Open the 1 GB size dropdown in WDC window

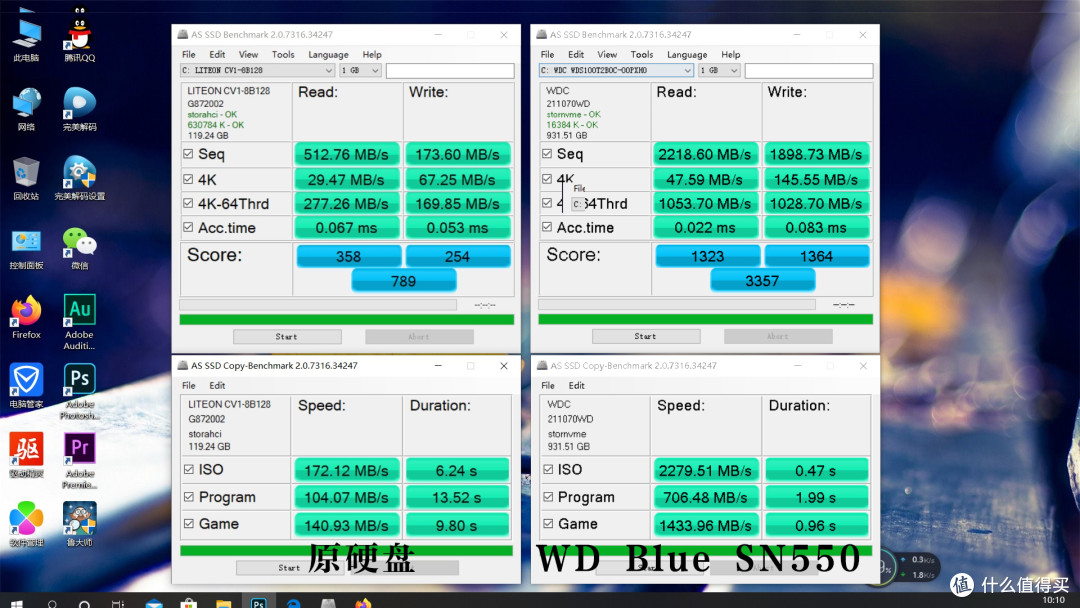[x=719, y=70]
